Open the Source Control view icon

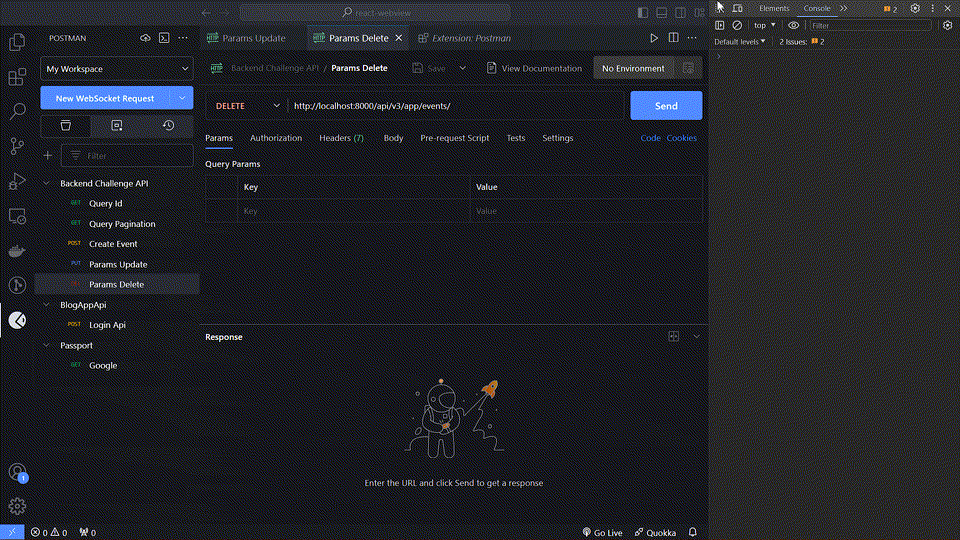tap(17, 146)
